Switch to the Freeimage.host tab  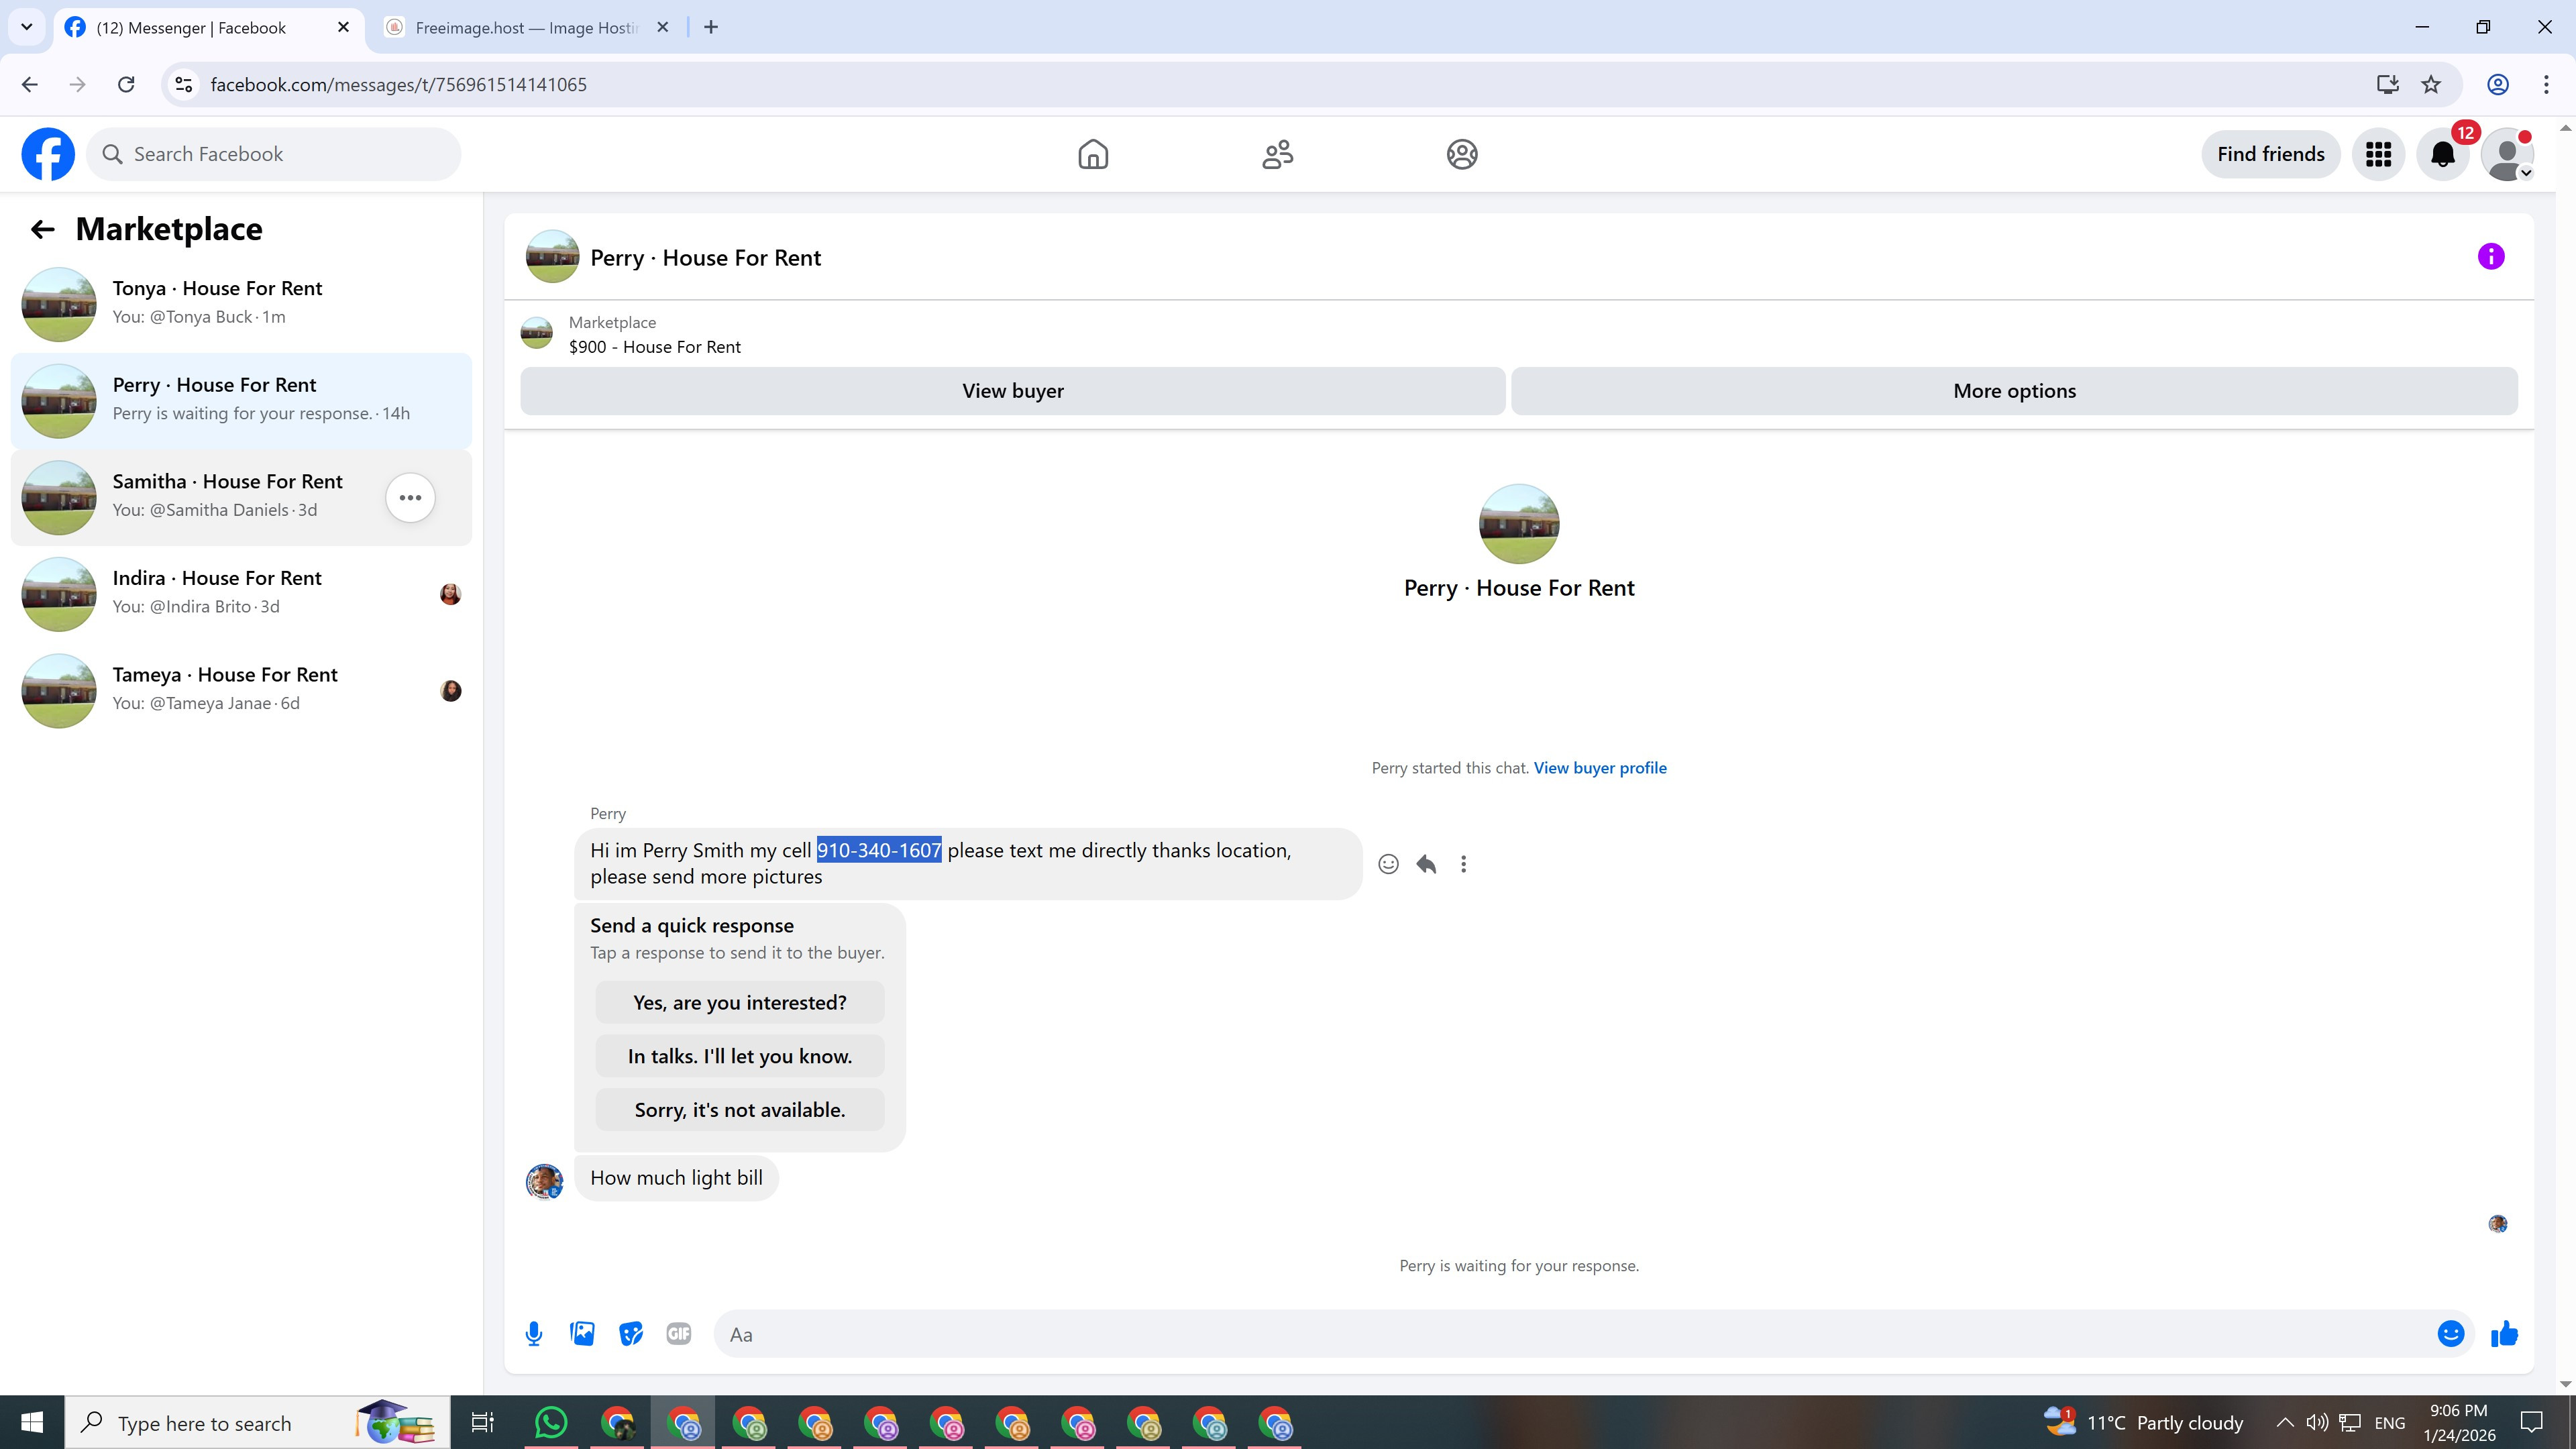525,28
